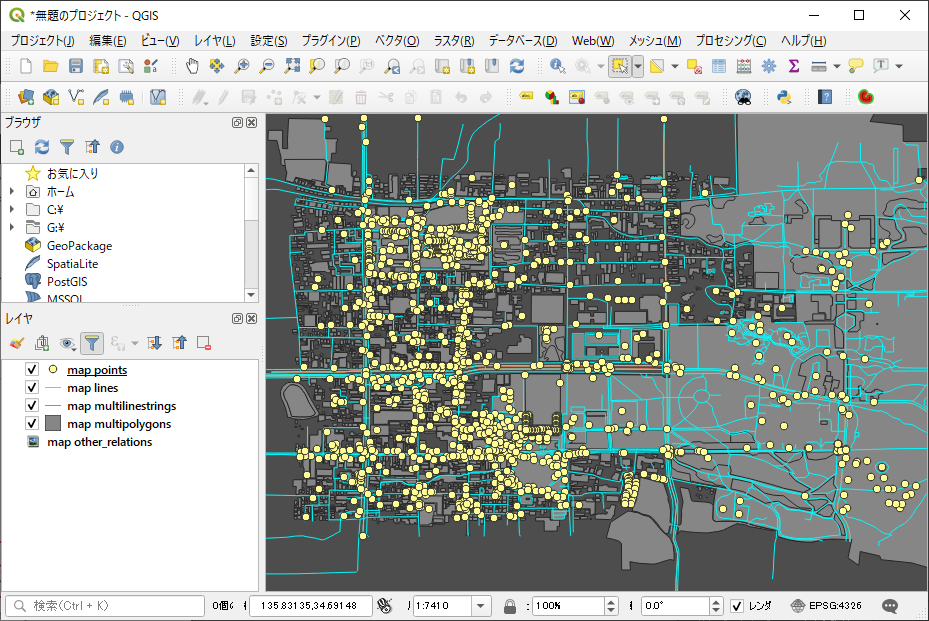929x621 pixels.
Task: Click the EPSG:4326 CRS button
Action: pyautogui.click(x=827, y=606)
